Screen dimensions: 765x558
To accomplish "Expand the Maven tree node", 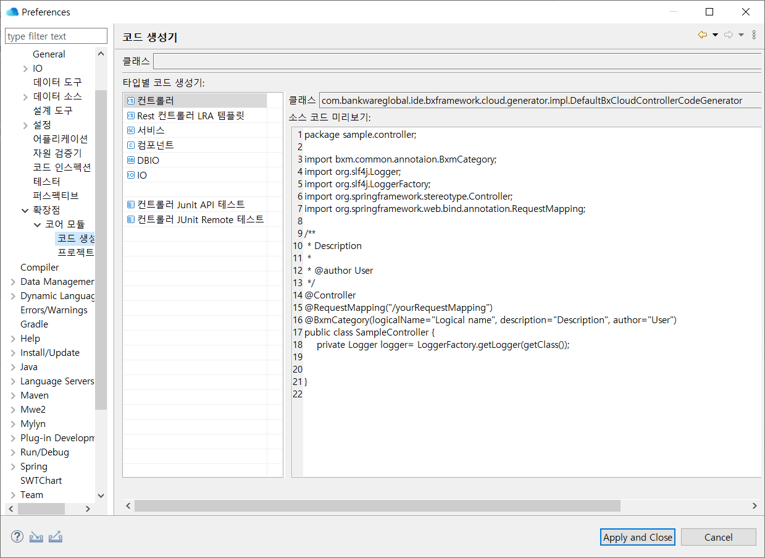I will click(x=13, y=395).
